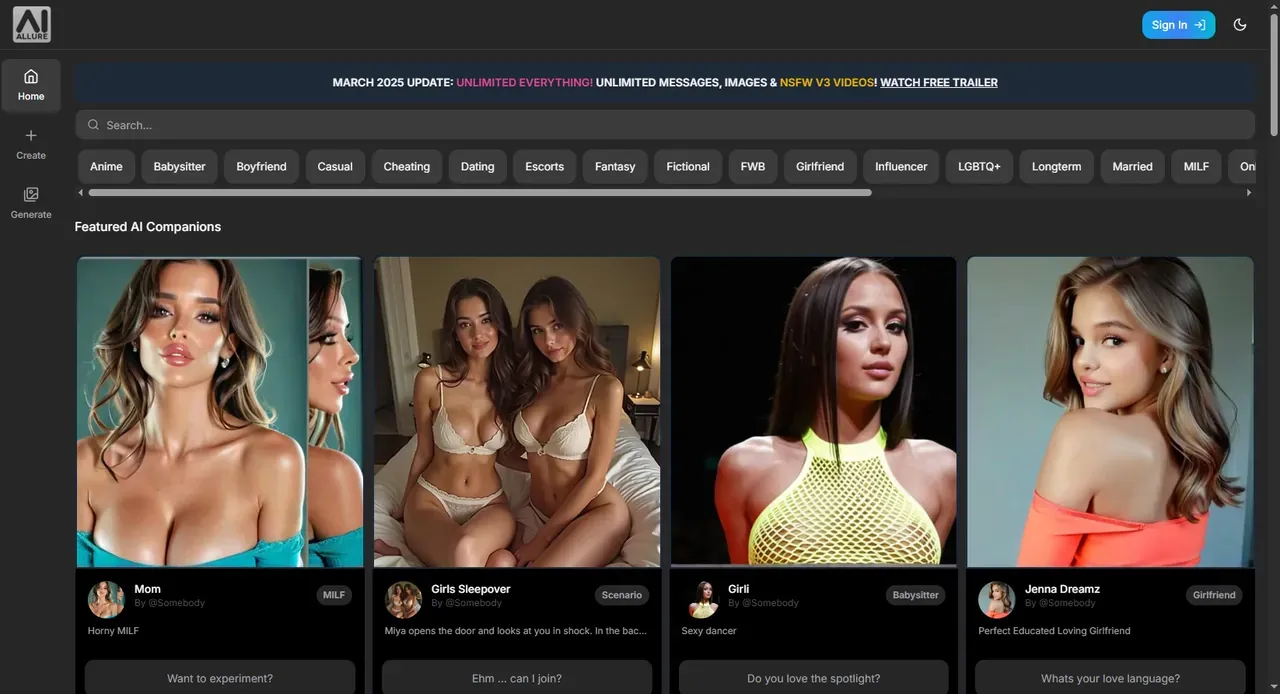The height and width of the screenshot is (694, 1280).
Task: Select the FWB category chip
Action: [x=753, y=167]
